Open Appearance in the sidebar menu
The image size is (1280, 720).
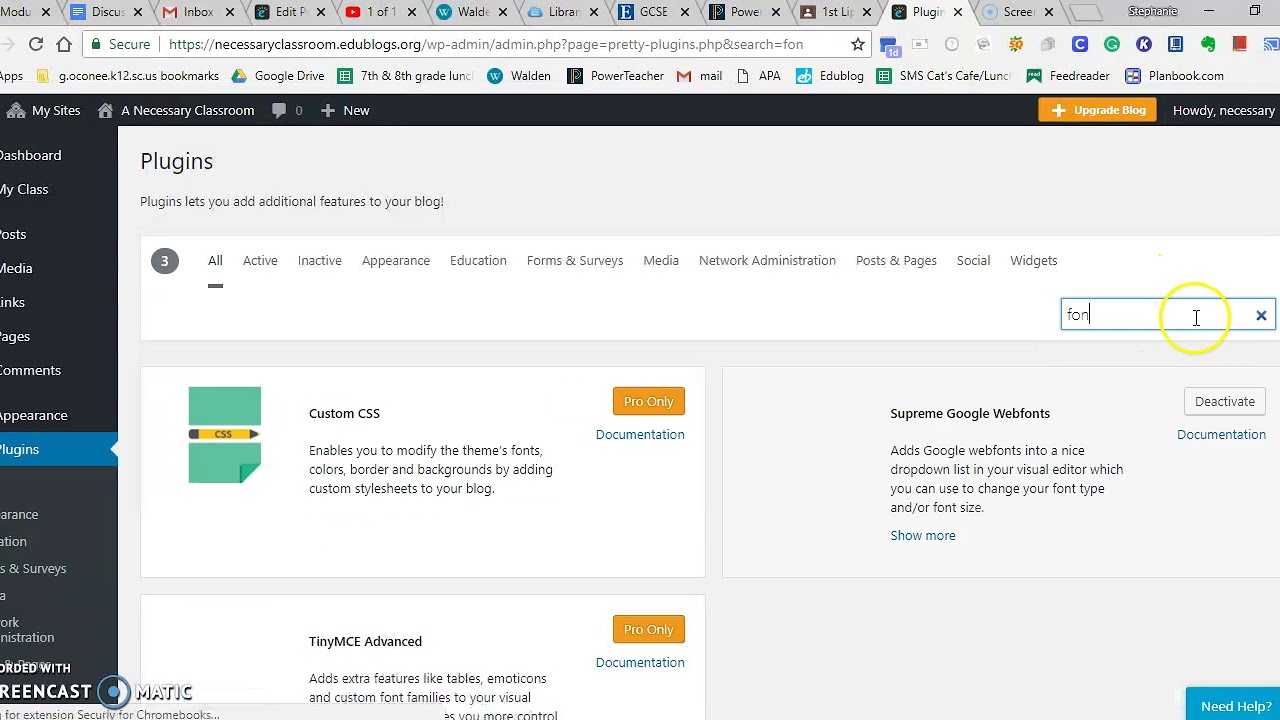point(33,415)
